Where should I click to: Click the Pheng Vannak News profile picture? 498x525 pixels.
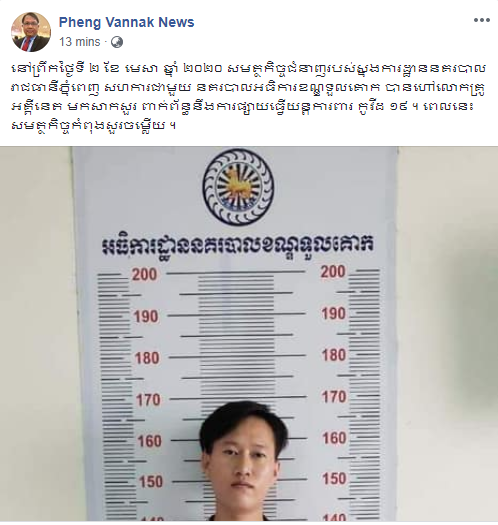[31, 32]
